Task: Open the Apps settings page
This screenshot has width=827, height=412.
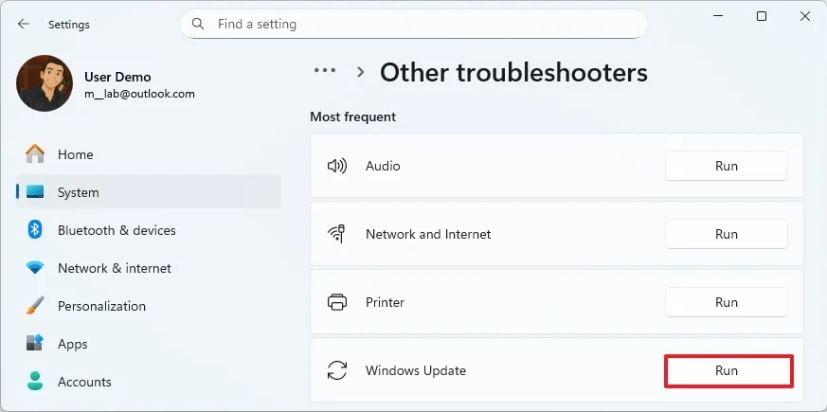Action: pos(72,344)
